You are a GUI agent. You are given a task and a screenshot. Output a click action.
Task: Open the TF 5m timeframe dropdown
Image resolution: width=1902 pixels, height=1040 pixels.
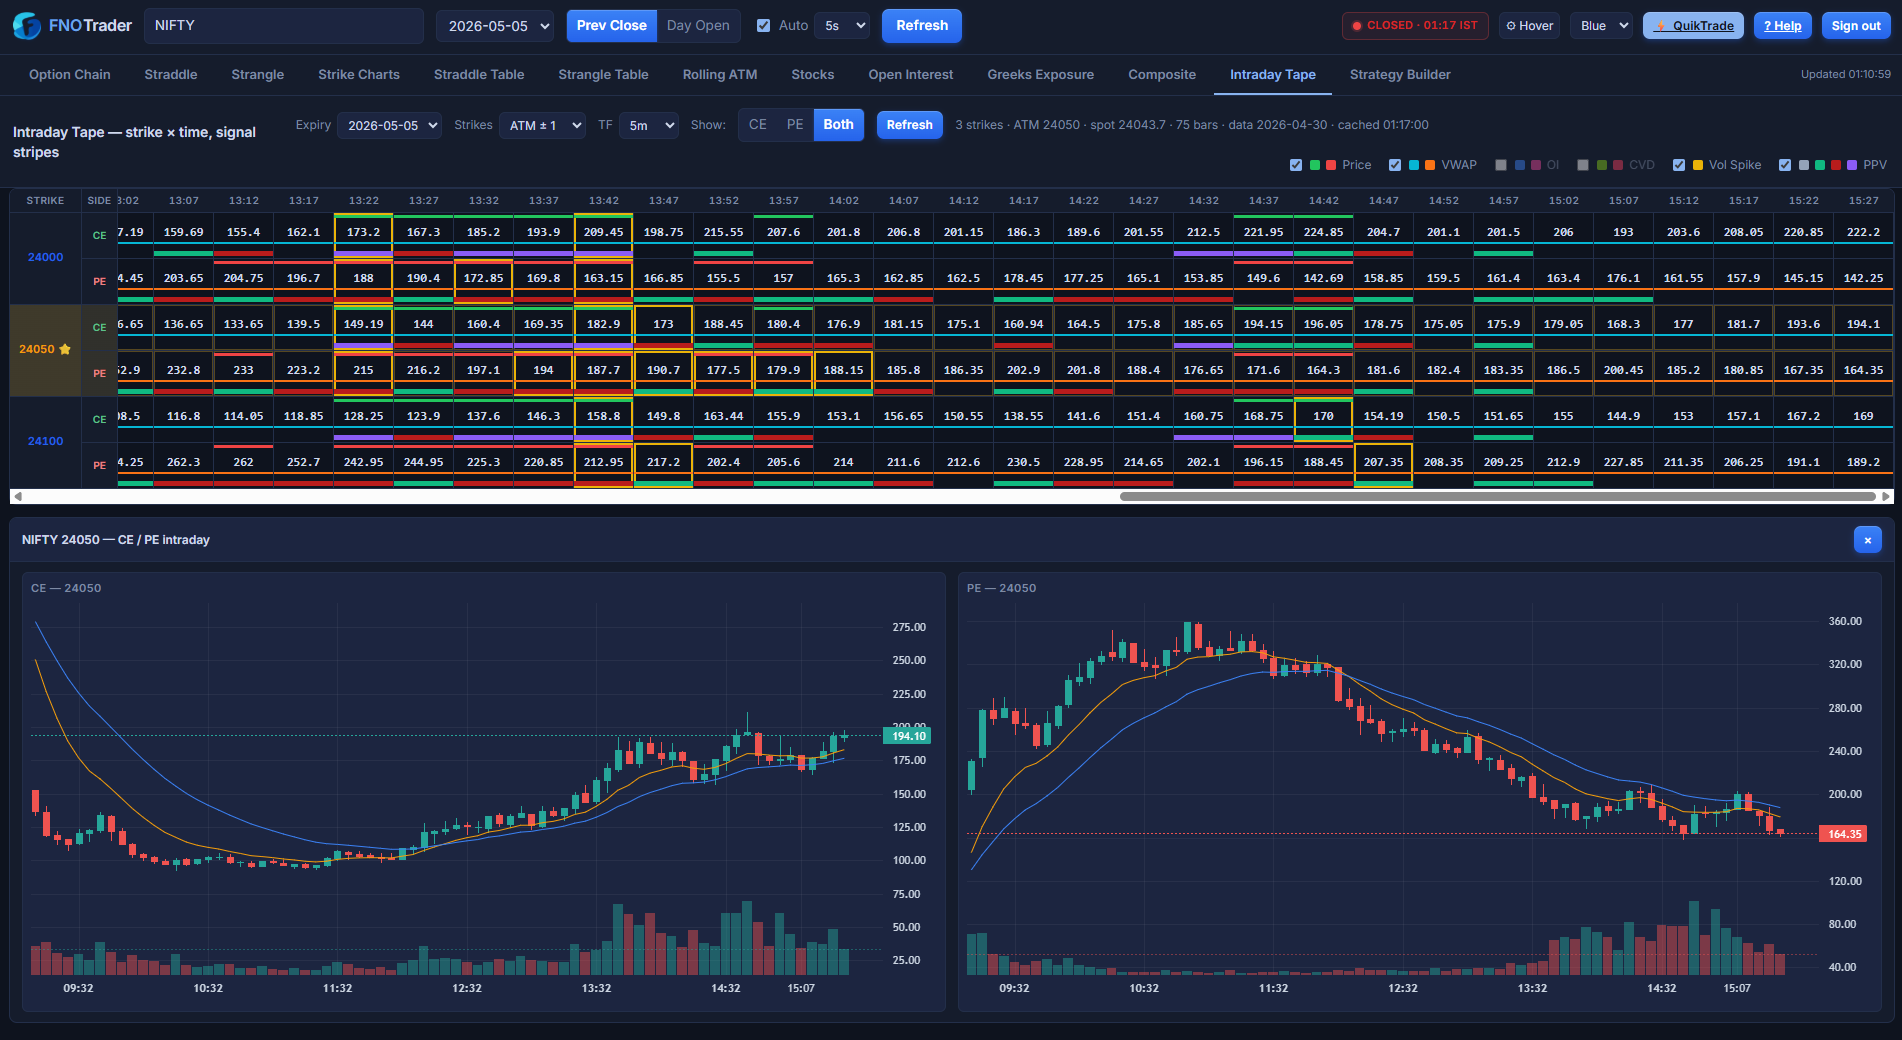click(x=648, y=125)
